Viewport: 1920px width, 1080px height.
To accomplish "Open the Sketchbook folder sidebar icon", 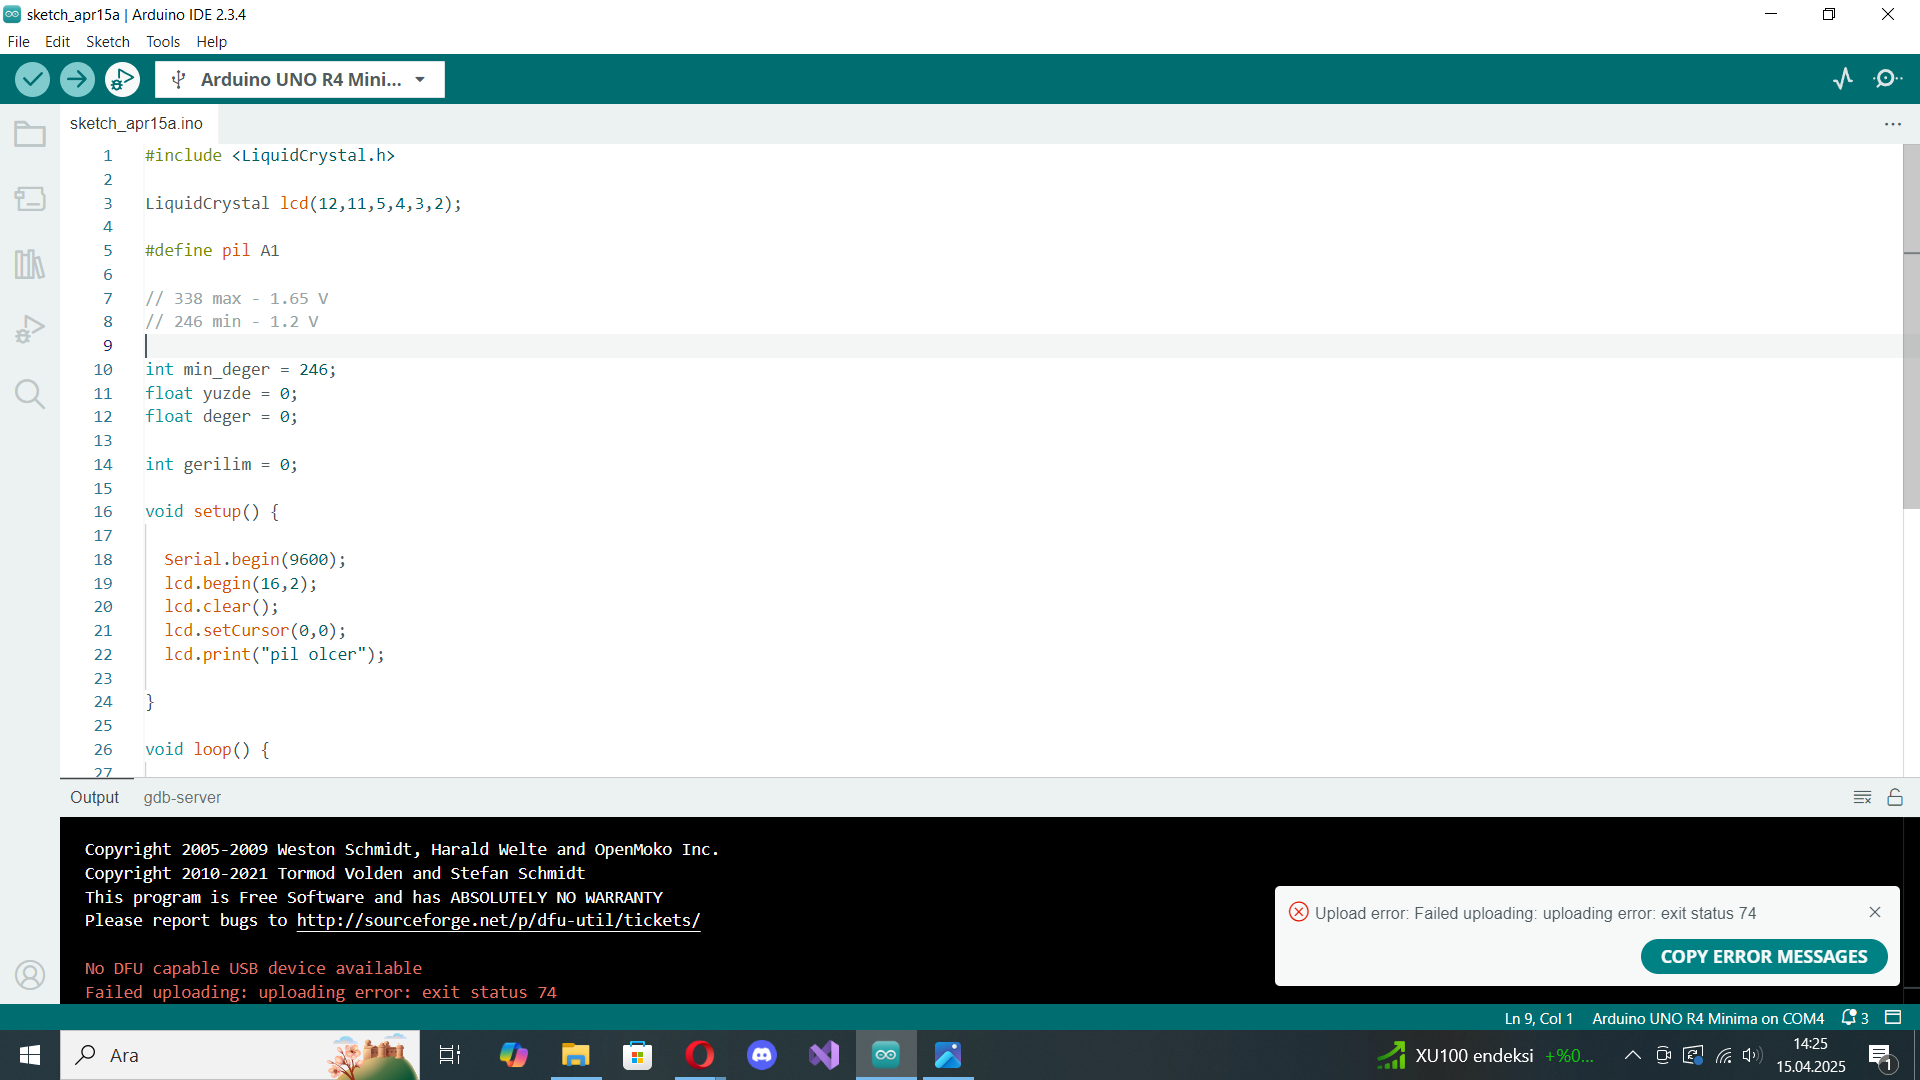I will point(30,134).
